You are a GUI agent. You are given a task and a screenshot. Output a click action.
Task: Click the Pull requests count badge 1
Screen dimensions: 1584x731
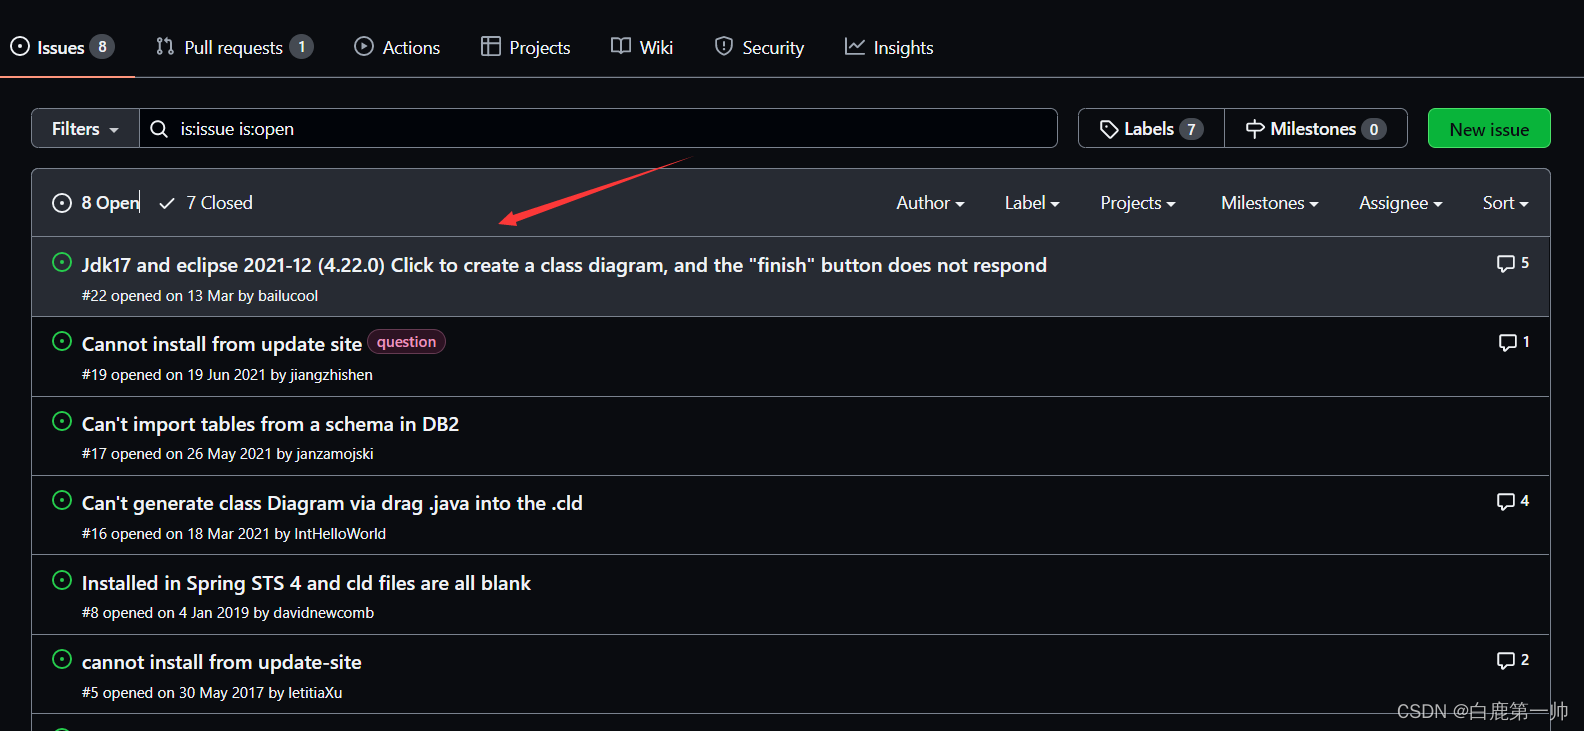(x=302, y=47)
